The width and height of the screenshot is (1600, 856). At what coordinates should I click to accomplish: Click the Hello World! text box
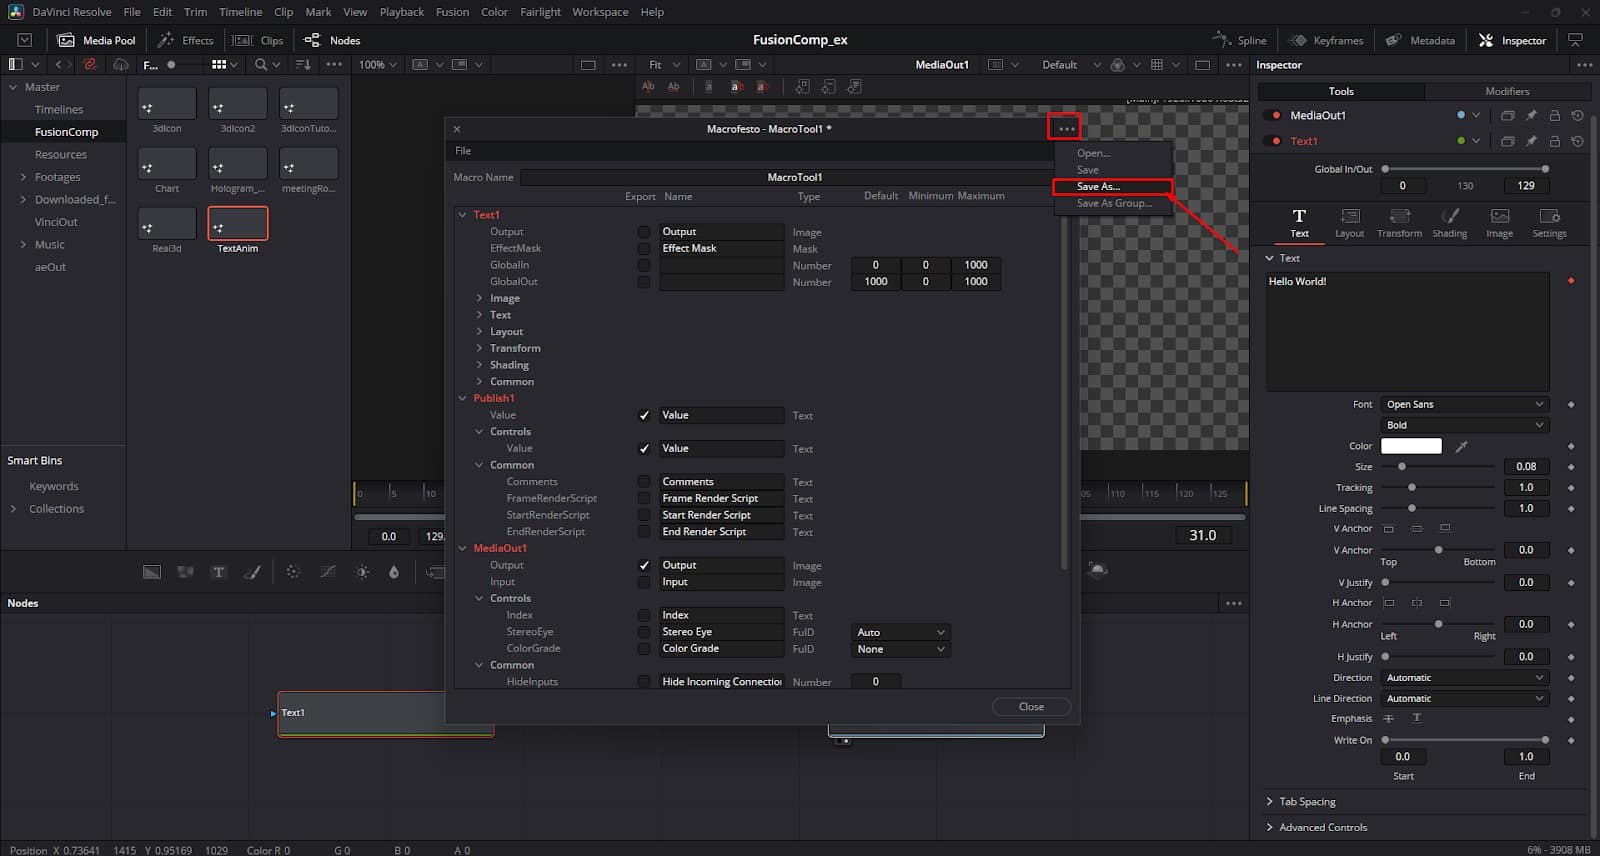click(x=1408, y=331)
